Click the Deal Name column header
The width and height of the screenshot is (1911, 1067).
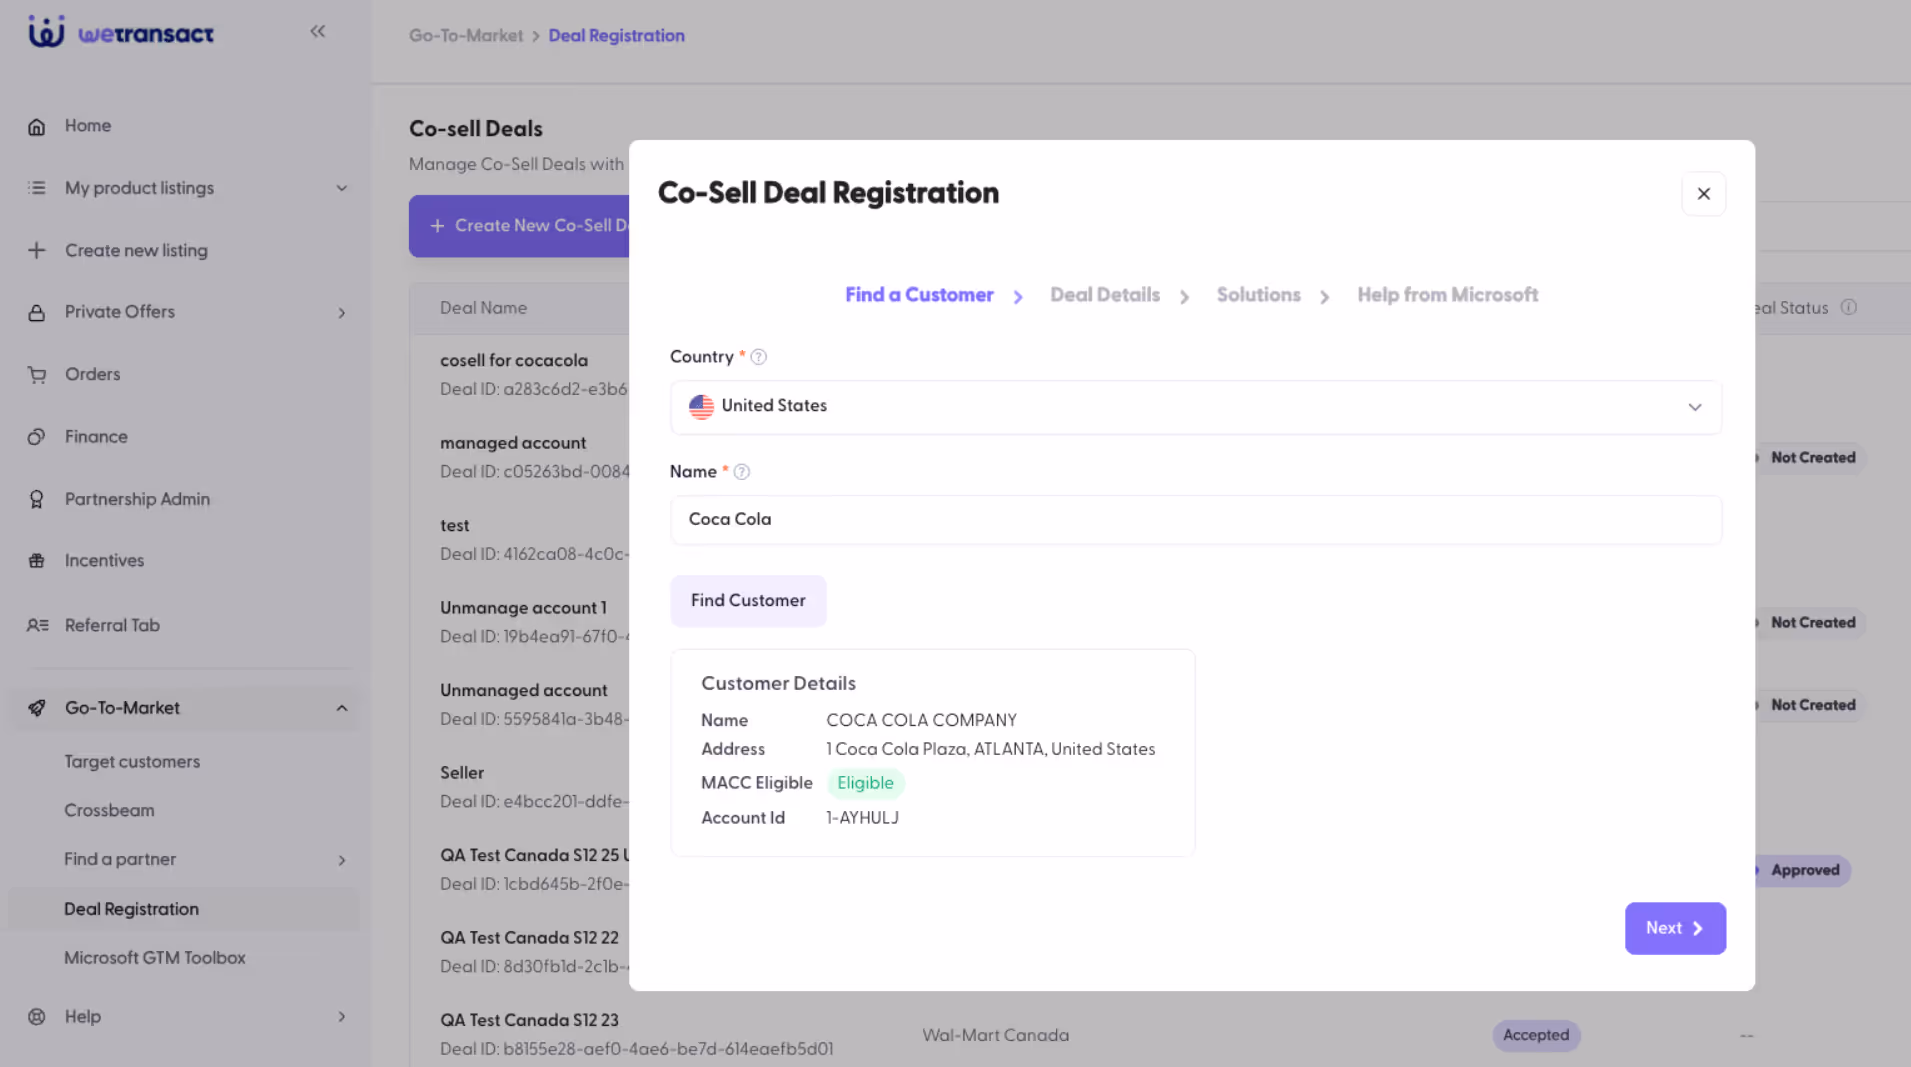coord(483,308)
